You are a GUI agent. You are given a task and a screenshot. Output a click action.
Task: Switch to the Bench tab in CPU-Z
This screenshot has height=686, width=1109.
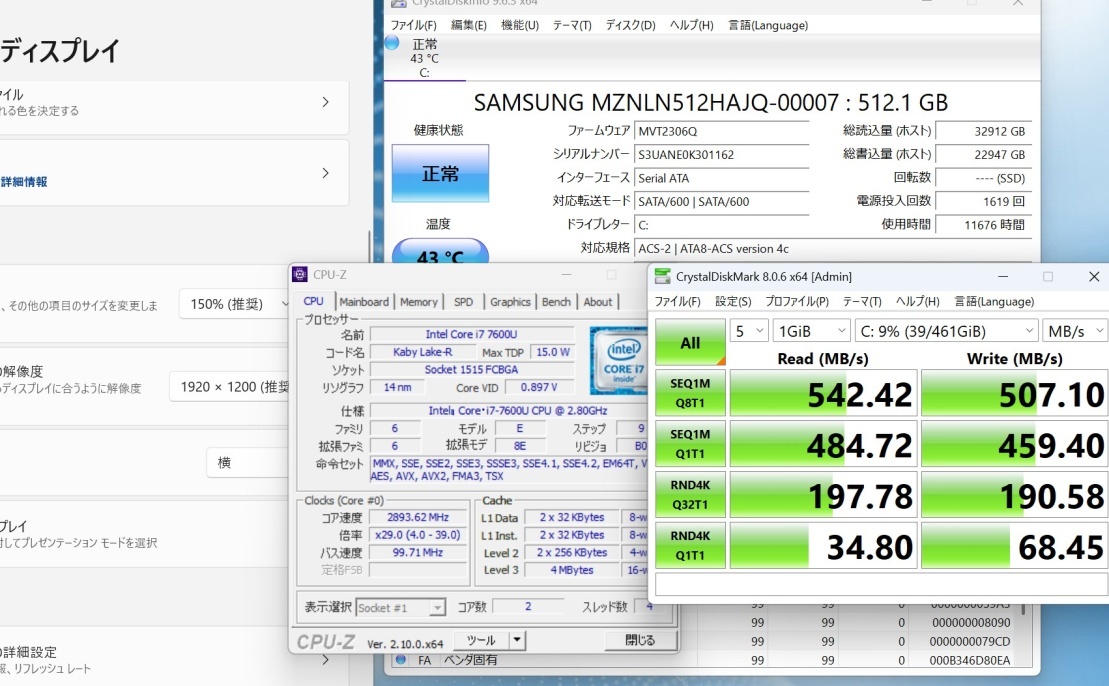[557, 302]
